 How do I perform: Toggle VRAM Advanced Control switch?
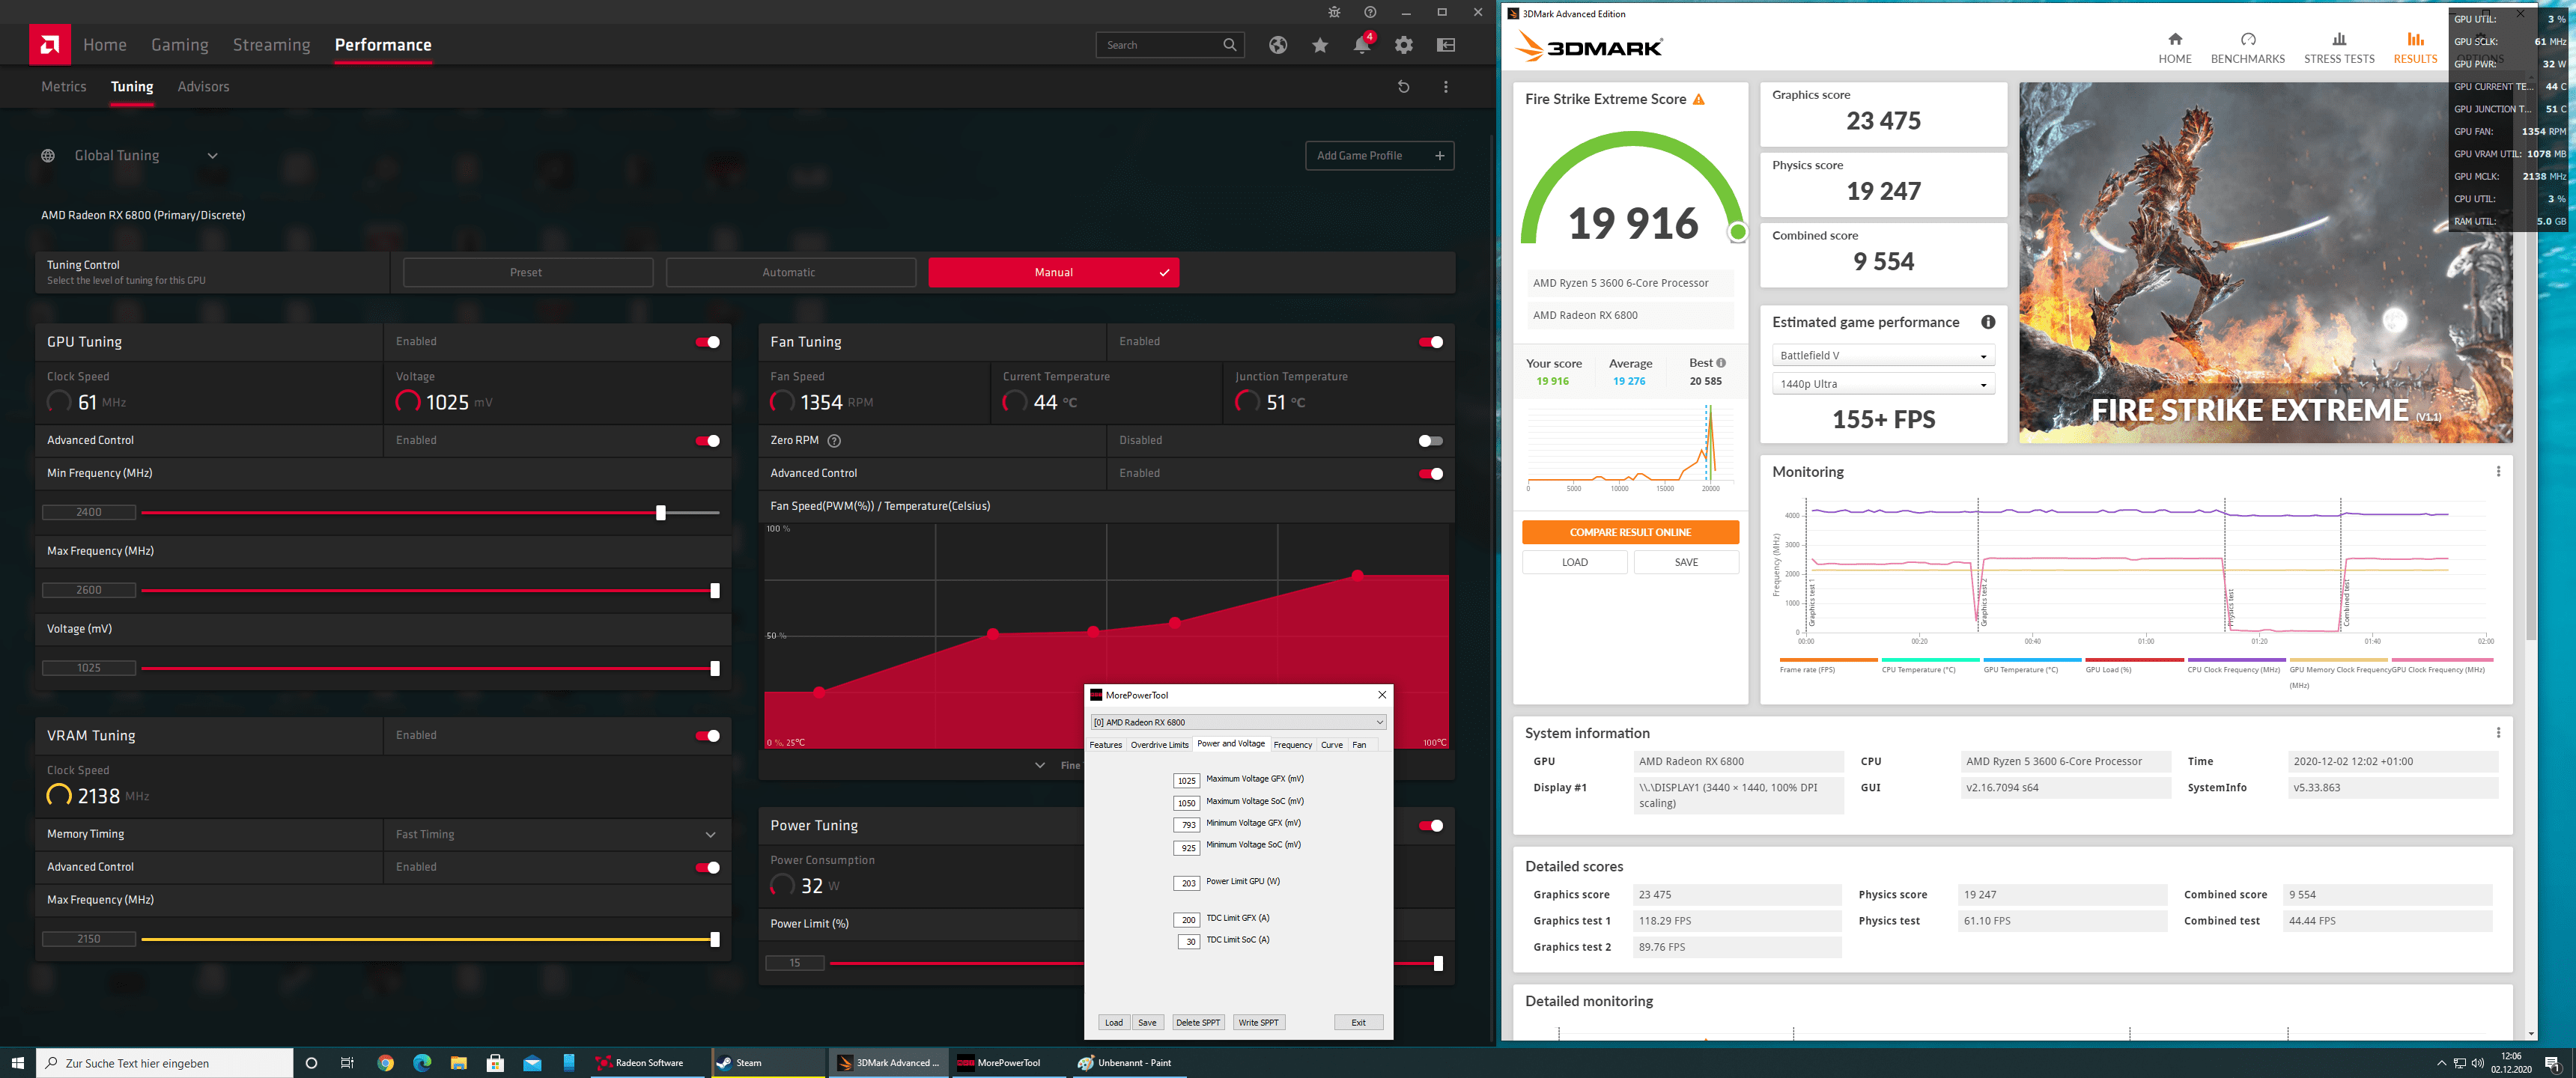[708, 868]
